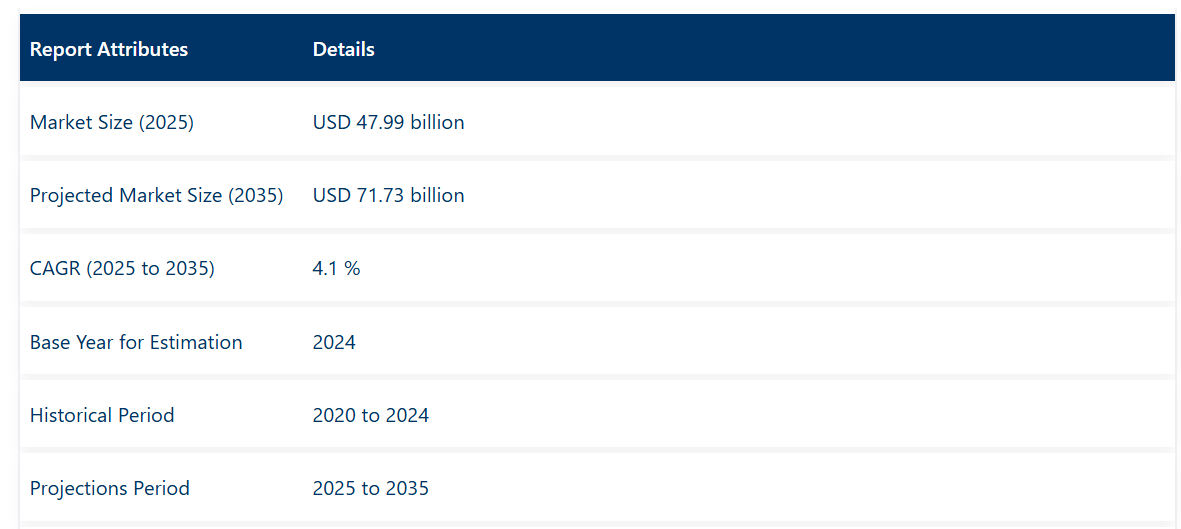Screen dimensions: 1181x529
Task: Click the '2020 to 2024' historical value
Action: [x=371, y=415]
